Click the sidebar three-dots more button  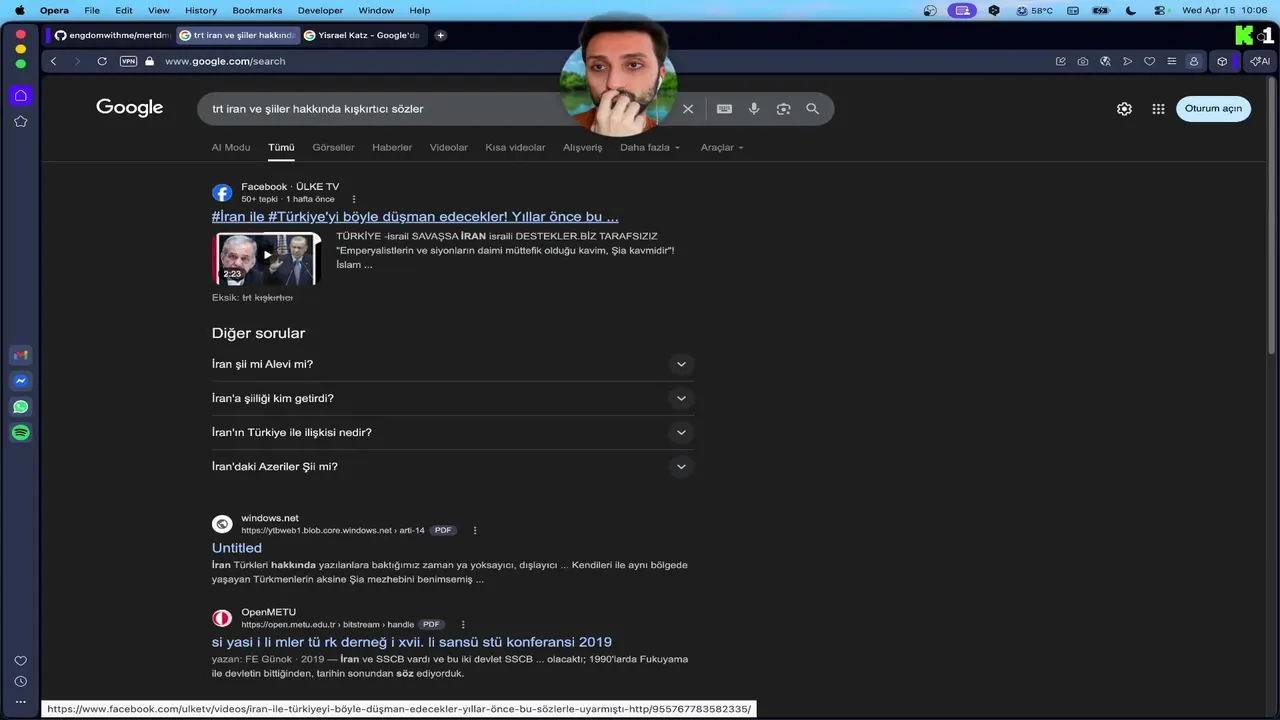(x=20, y=702)
